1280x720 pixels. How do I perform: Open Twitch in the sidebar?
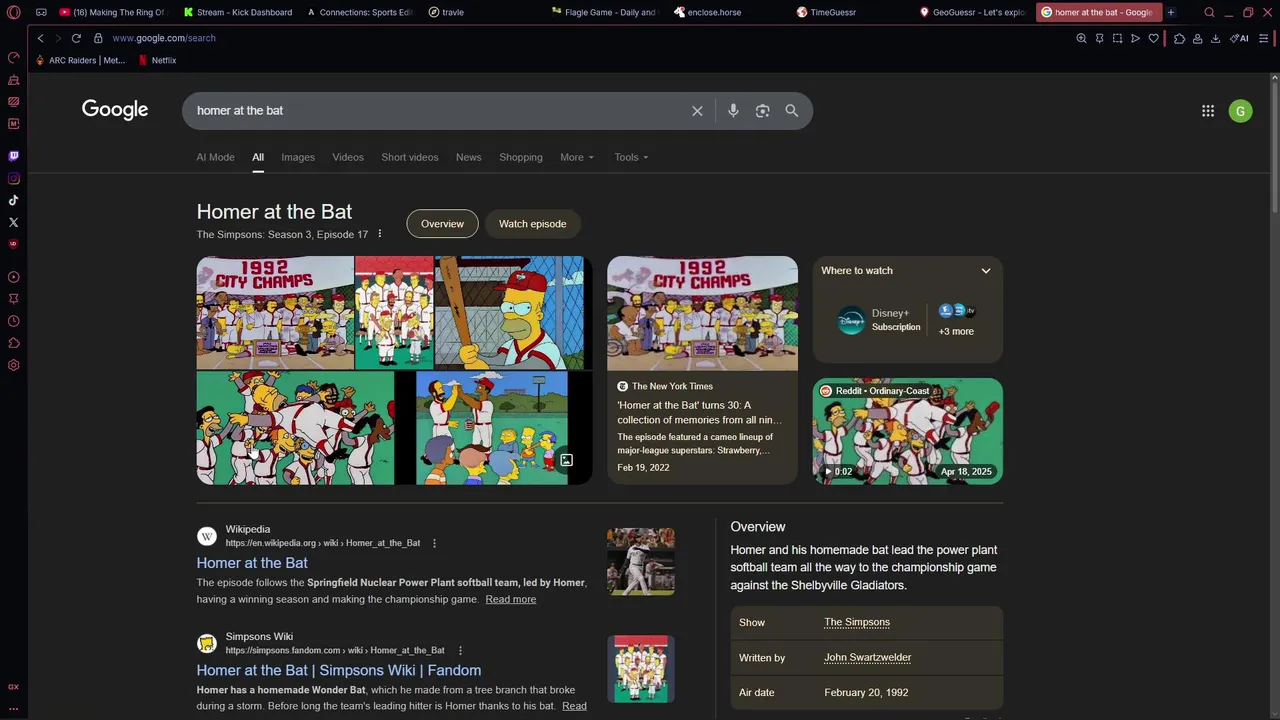coord(13,156)
